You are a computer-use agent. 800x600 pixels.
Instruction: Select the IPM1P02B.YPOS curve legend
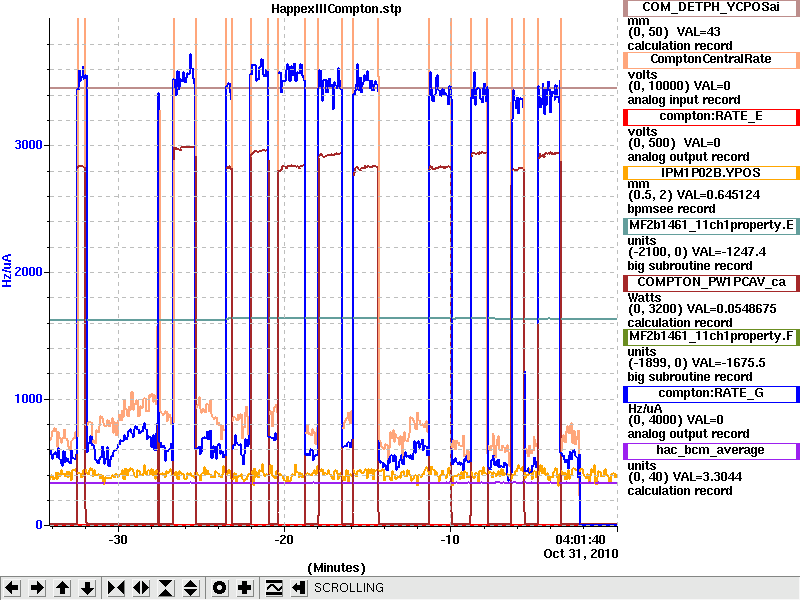point(711,173)
